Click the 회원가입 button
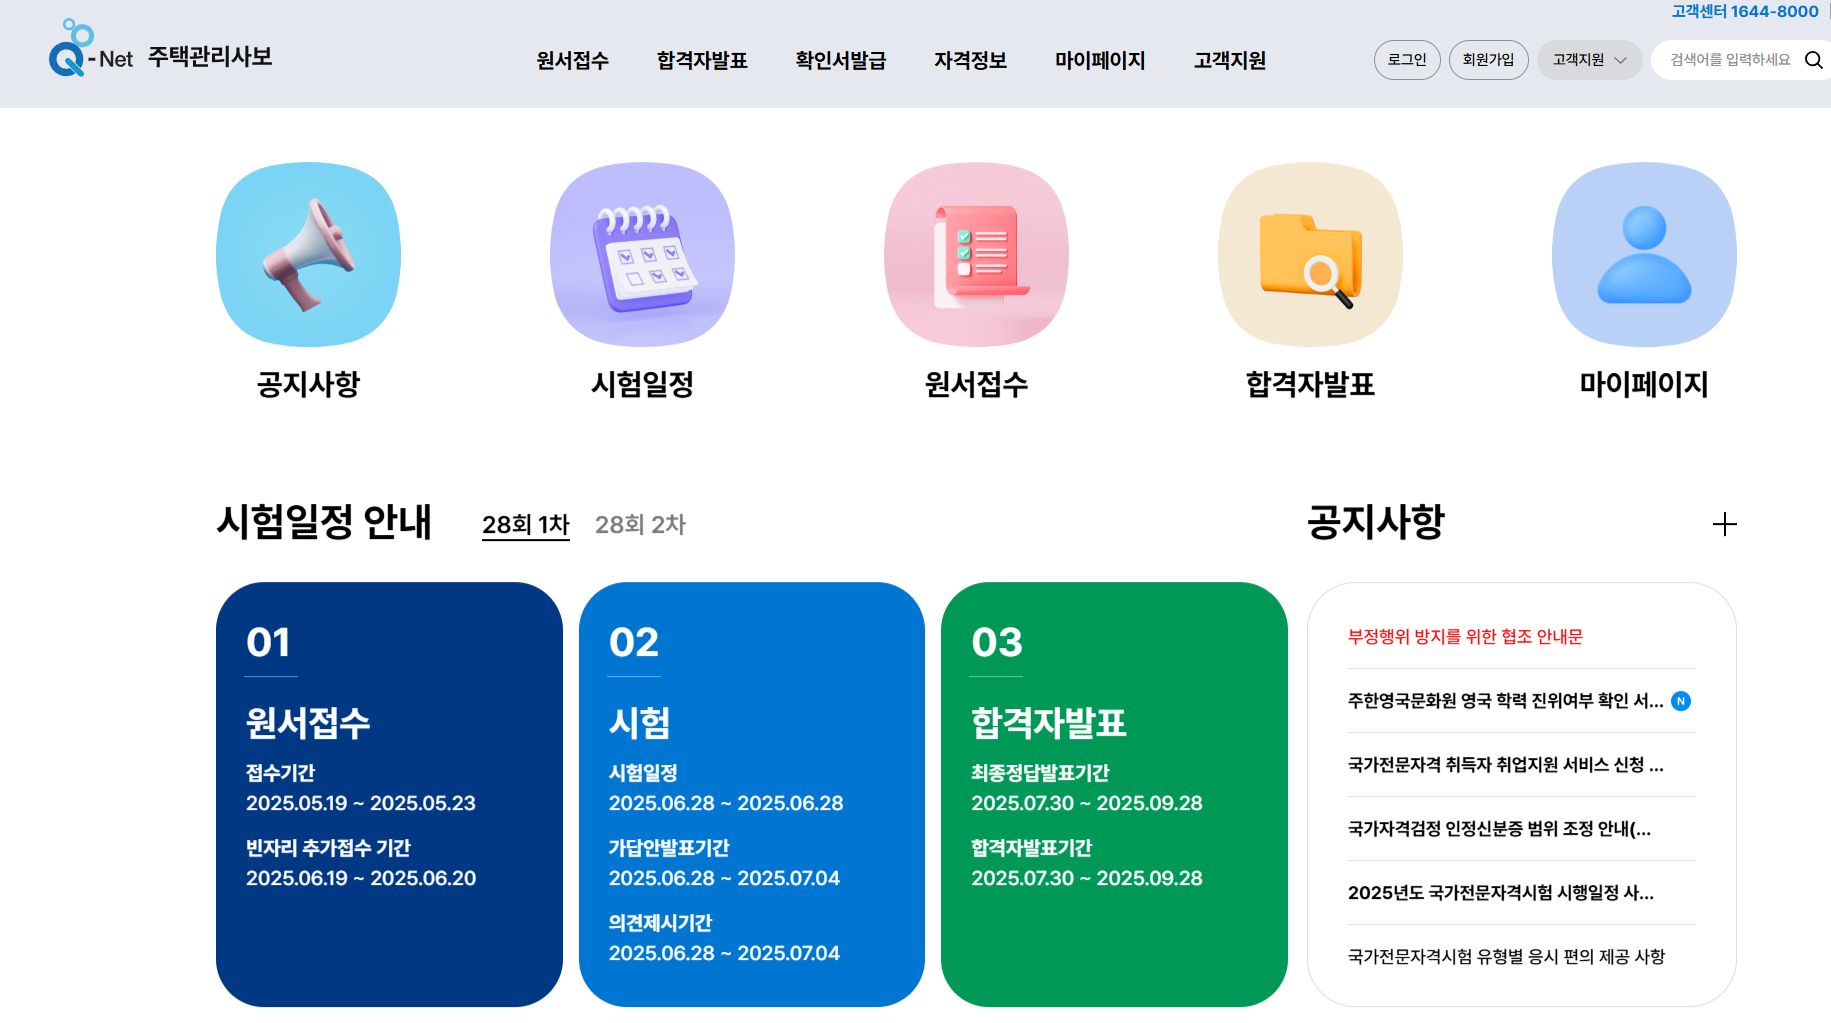The width and height of the screenshot is (1831, 1023). [x=1488, y=60]
